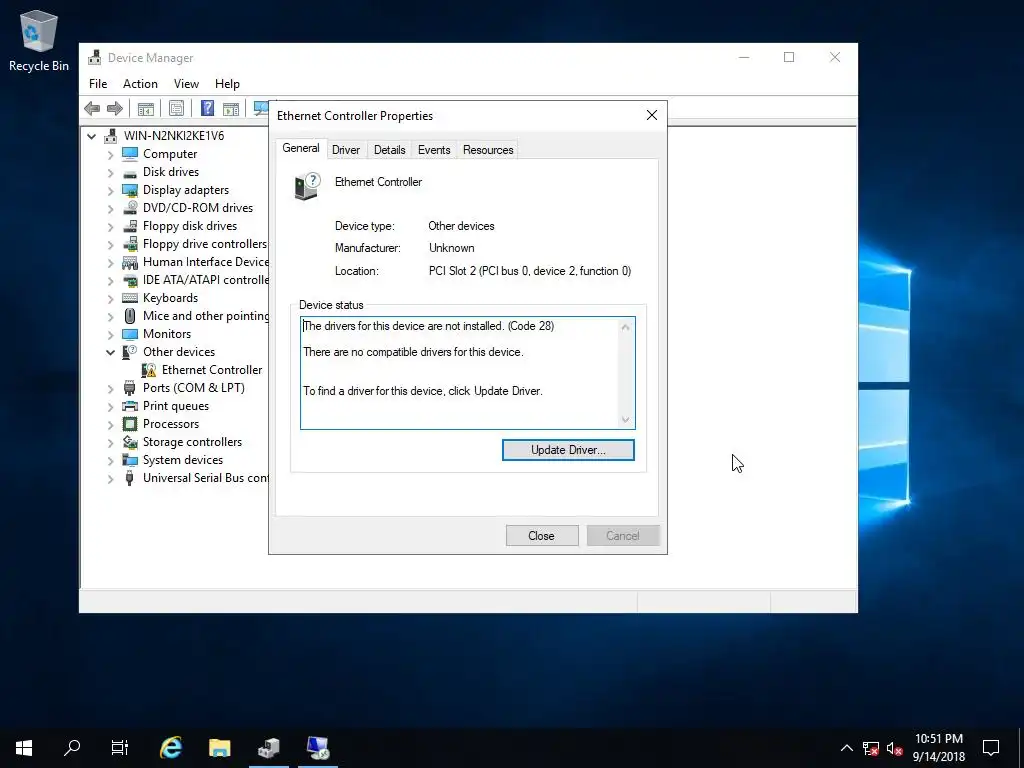Viewport: 1024px width, 768px height.
Task: Open Task View from the taskbar
Action: pyautogui.click(x=120, y=748)
